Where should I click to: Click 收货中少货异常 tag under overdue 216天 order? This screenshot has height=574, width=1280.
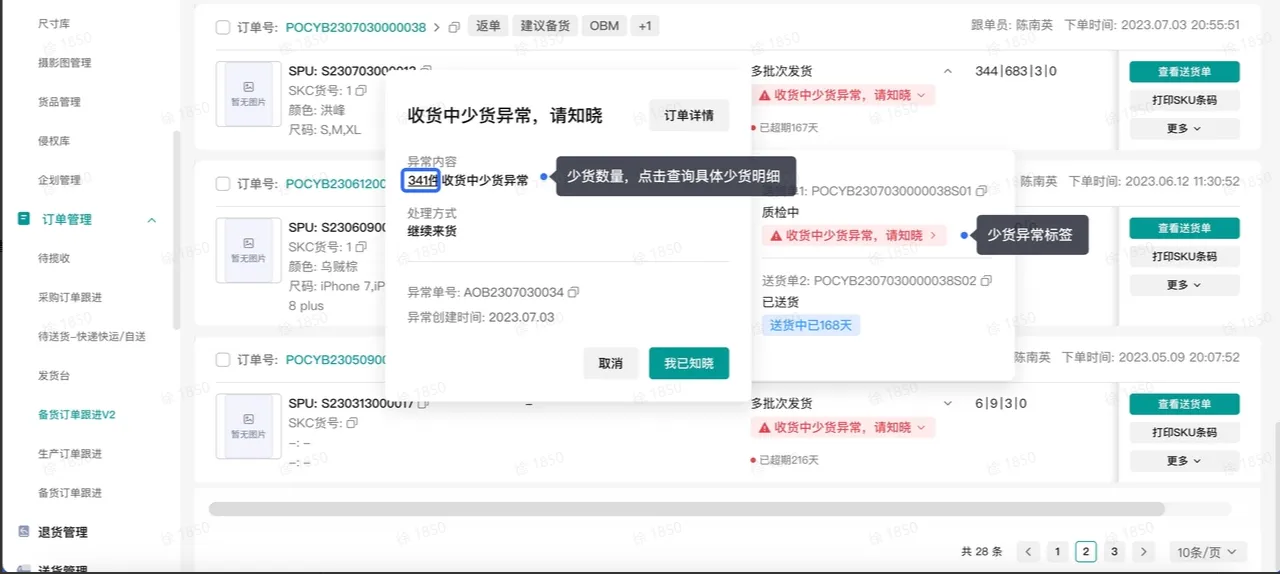coord(843,427)
